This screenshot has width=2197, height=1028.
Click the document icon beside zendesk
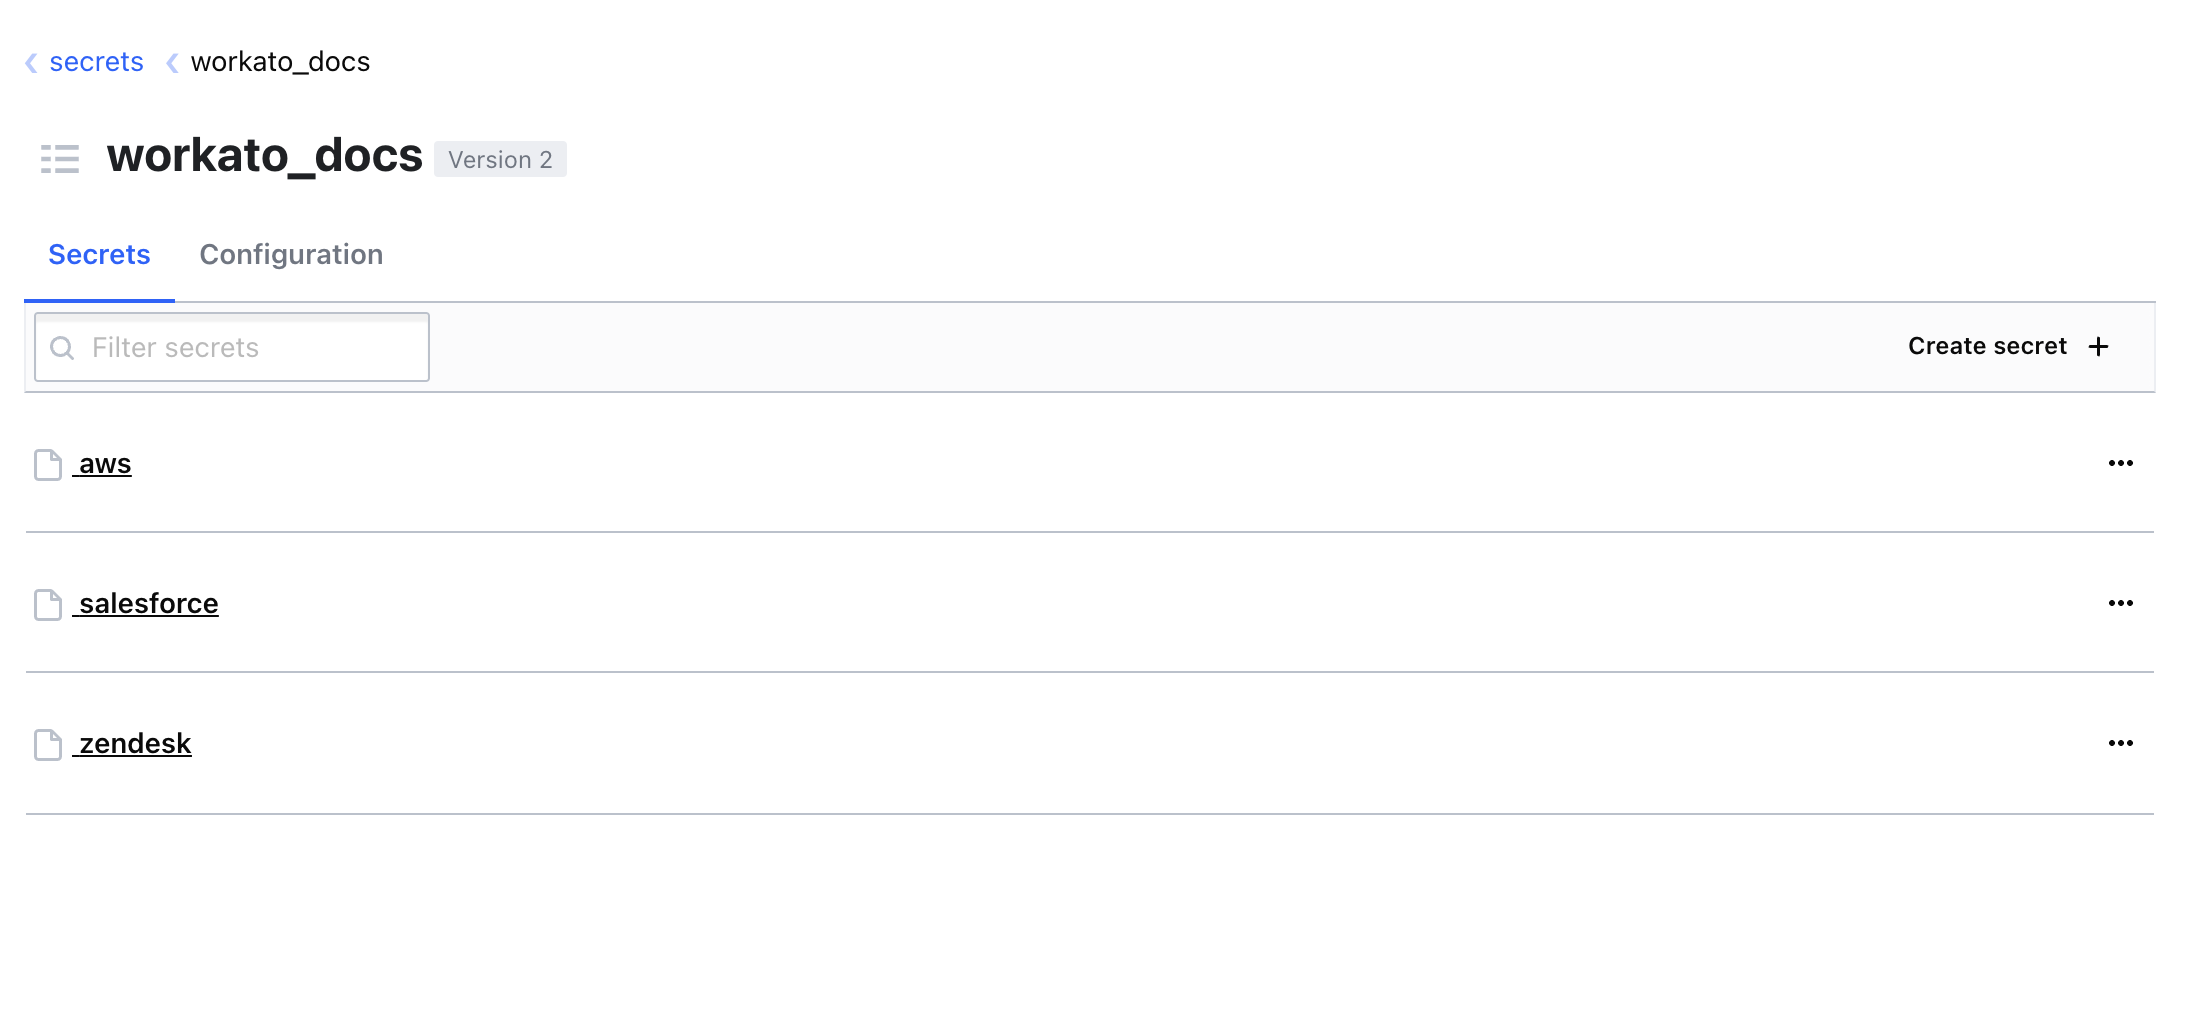click(47, 744)
